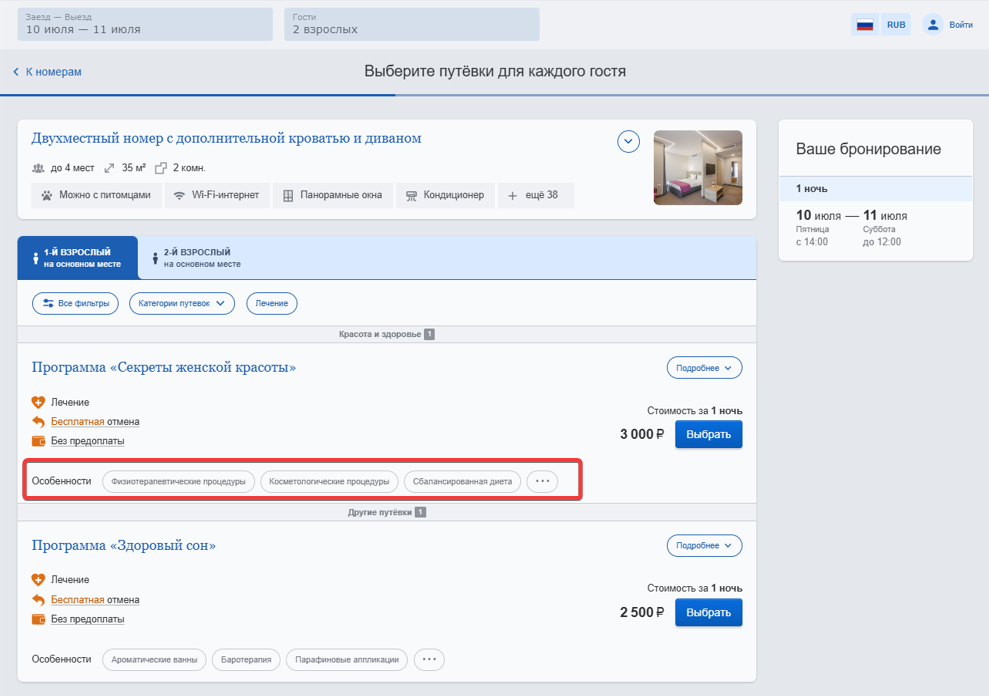
Task: Toggle the Лечение filter chip
Action: coord(272,304)
